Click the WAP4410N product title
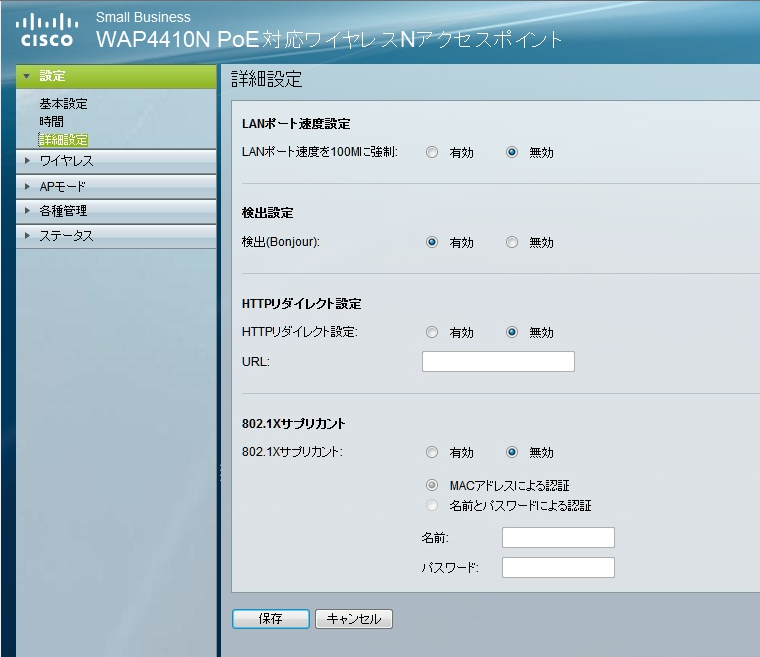The image size is (760, 657). 329,39
